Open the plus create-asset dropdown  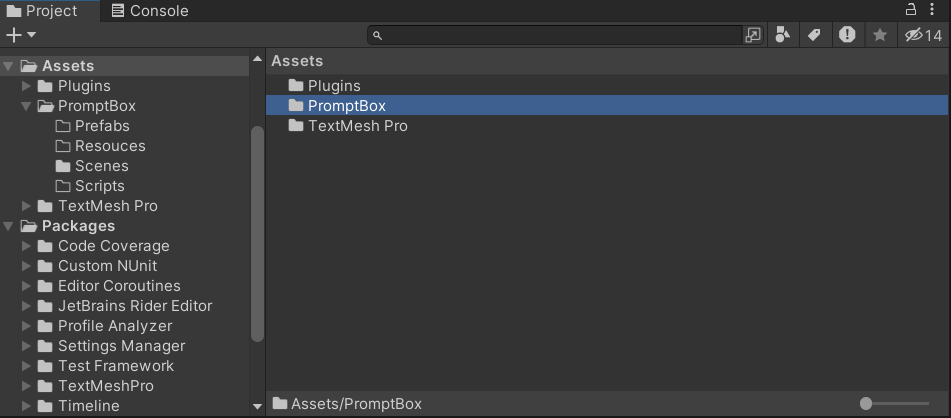tap(21, 35)
